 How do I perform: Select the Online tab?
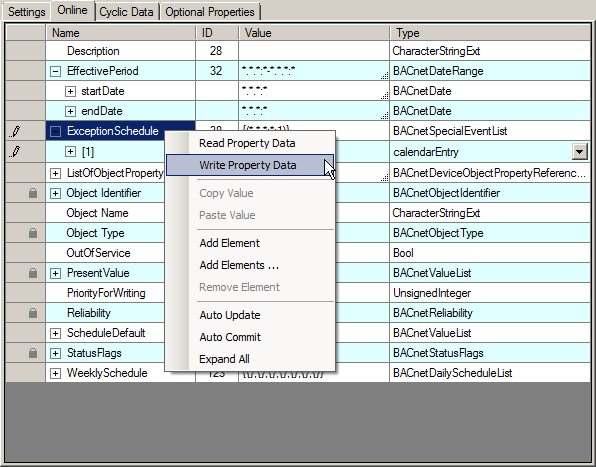[72, 10]
